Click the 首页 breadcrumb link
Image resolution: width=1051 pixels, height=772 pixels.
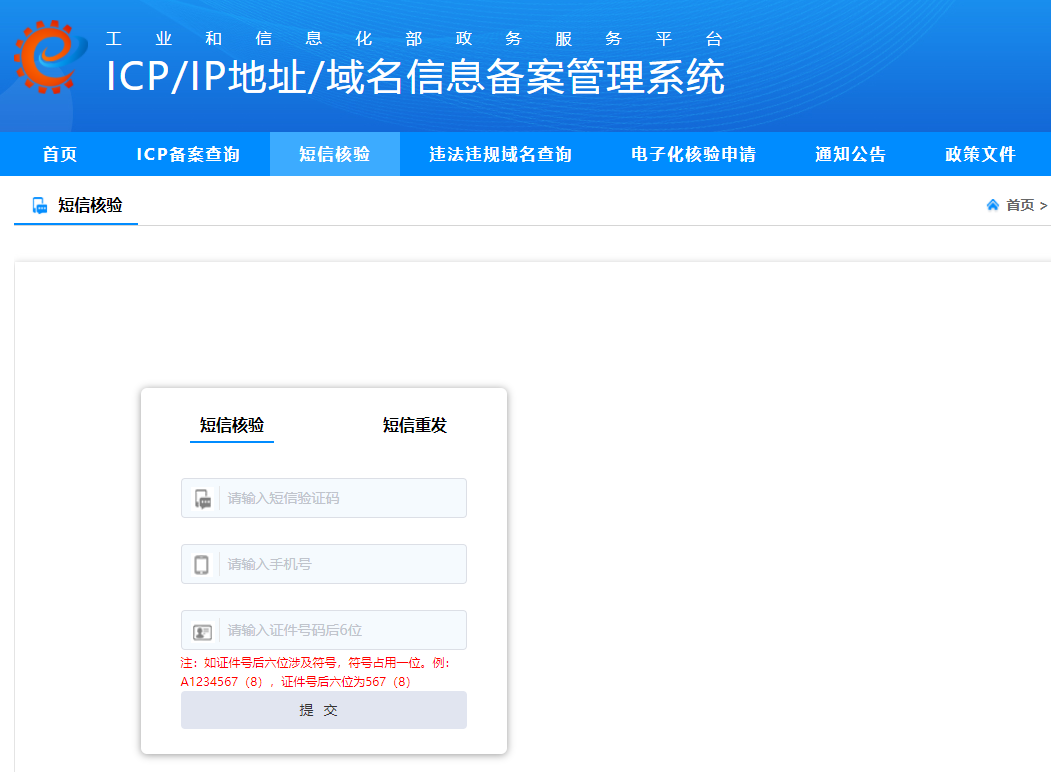[x=1020, y=205]
